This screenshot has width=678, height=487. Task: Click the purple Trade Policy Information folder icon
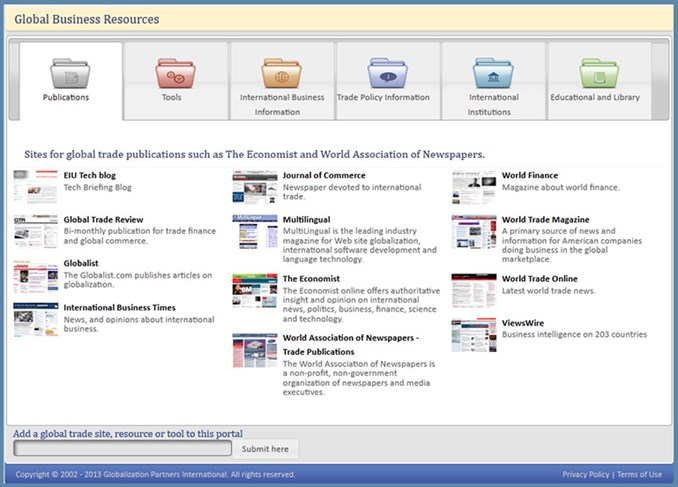(387, 74)
